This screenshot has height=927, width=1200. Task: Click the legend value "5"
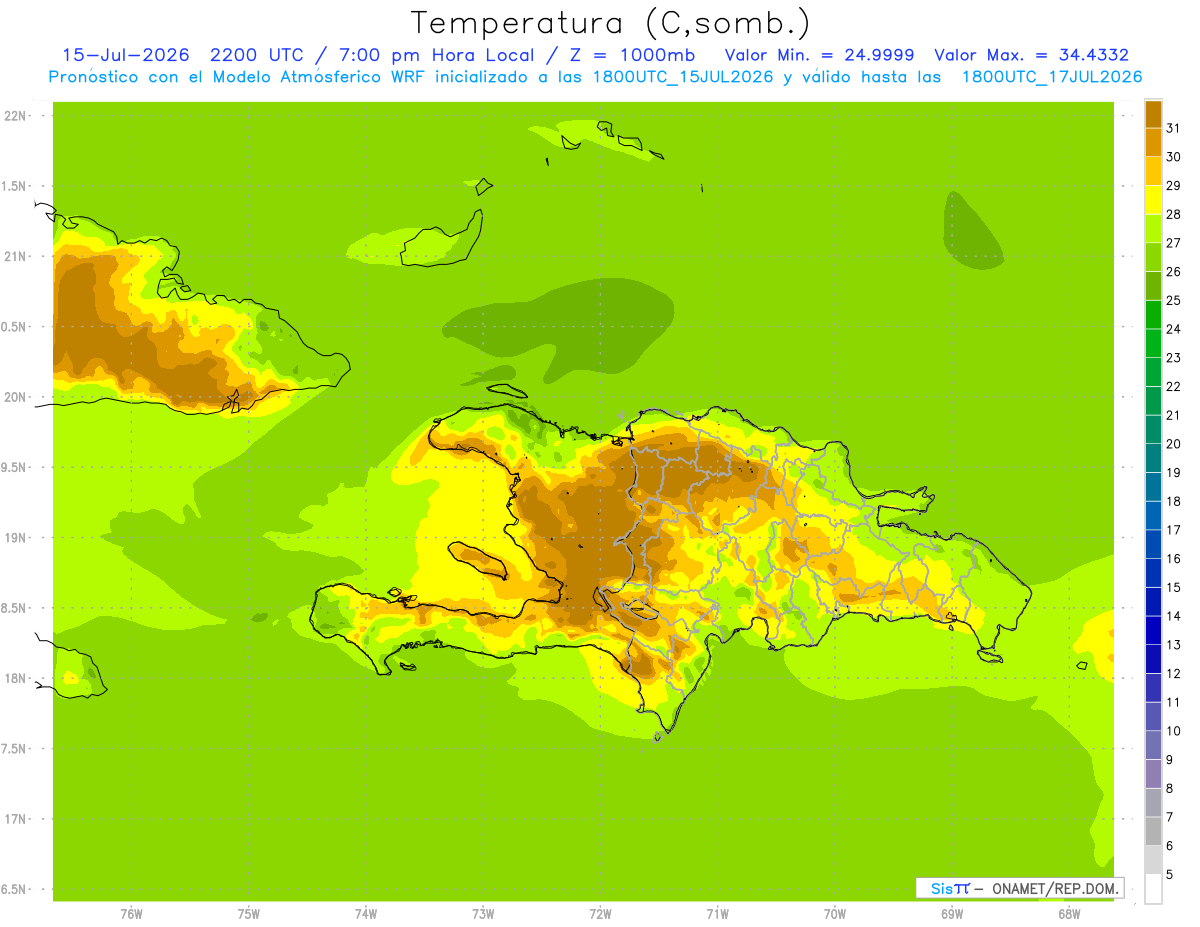click(1170, 874)
